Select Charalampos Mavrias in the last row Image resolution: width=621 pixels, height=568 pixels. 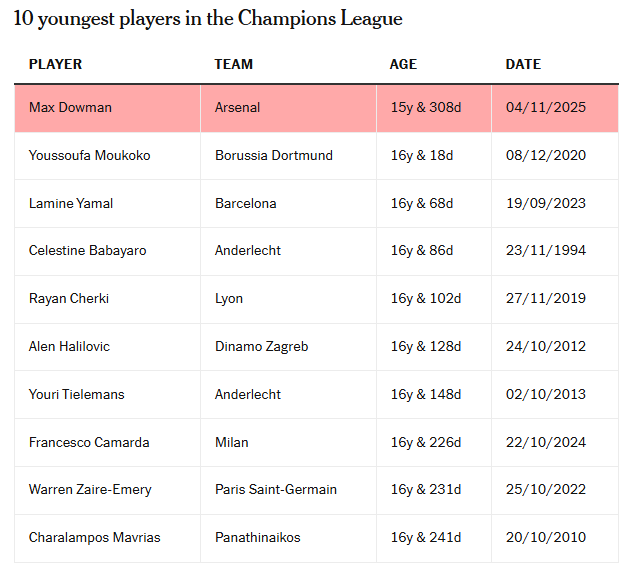[94, 538]
